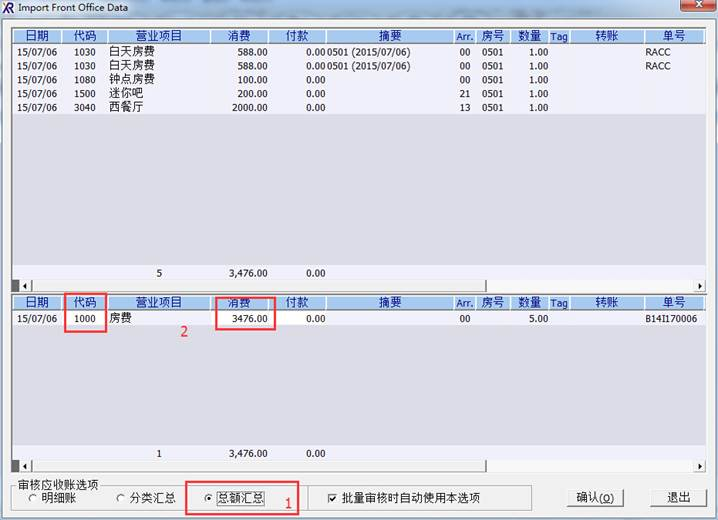Click the 代码 header in lower table

click(85, 302)
